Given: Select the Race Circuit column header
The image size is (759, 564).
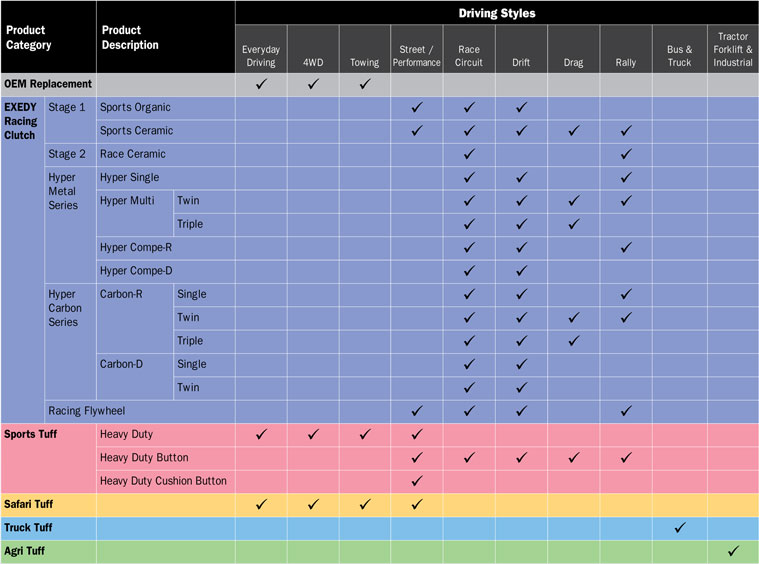Looking at the screenshot, I should coord(469,55).
